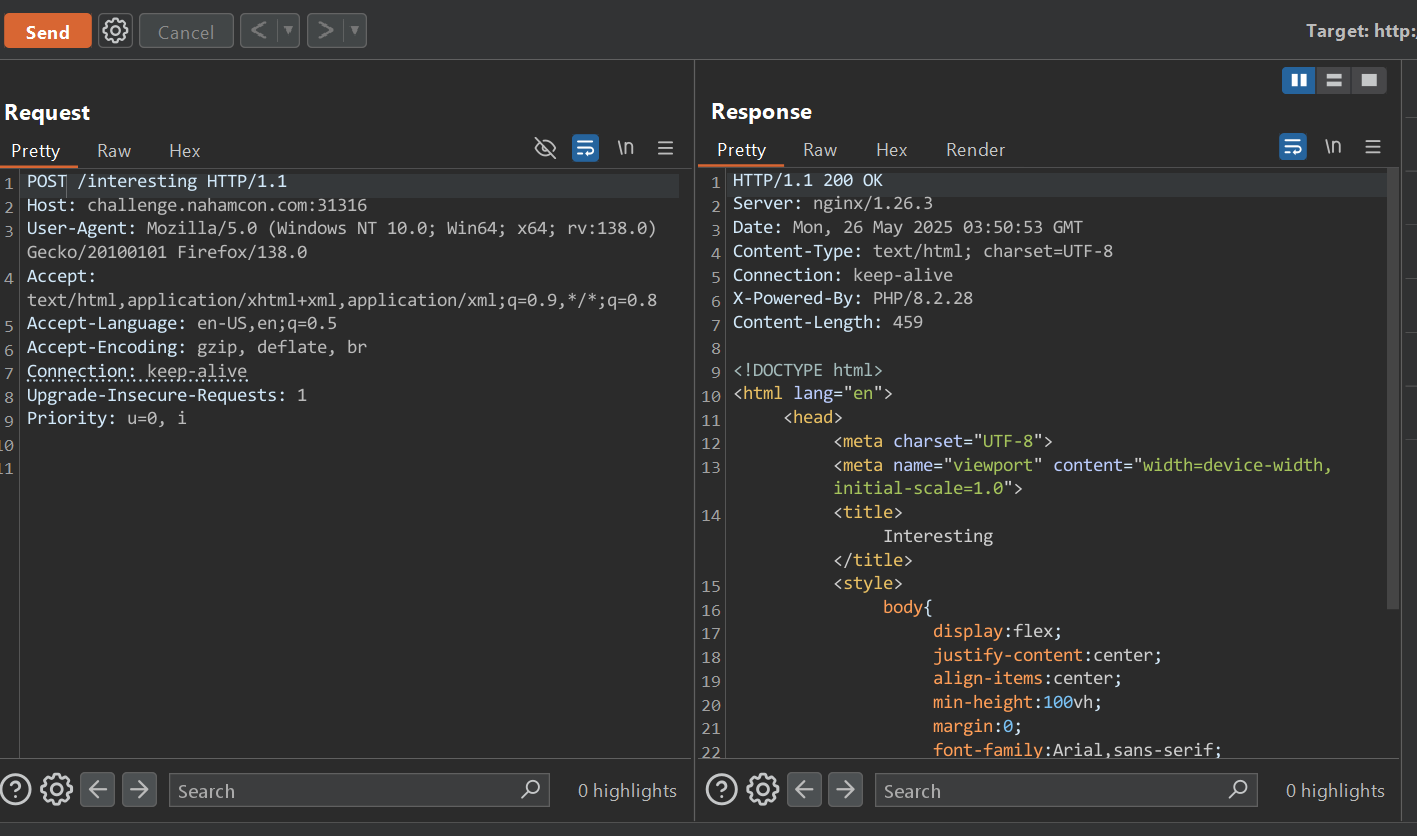Toggle hidden-characters eye icon in Request
Screen dimensions: 1417x836
click(545, 149)
